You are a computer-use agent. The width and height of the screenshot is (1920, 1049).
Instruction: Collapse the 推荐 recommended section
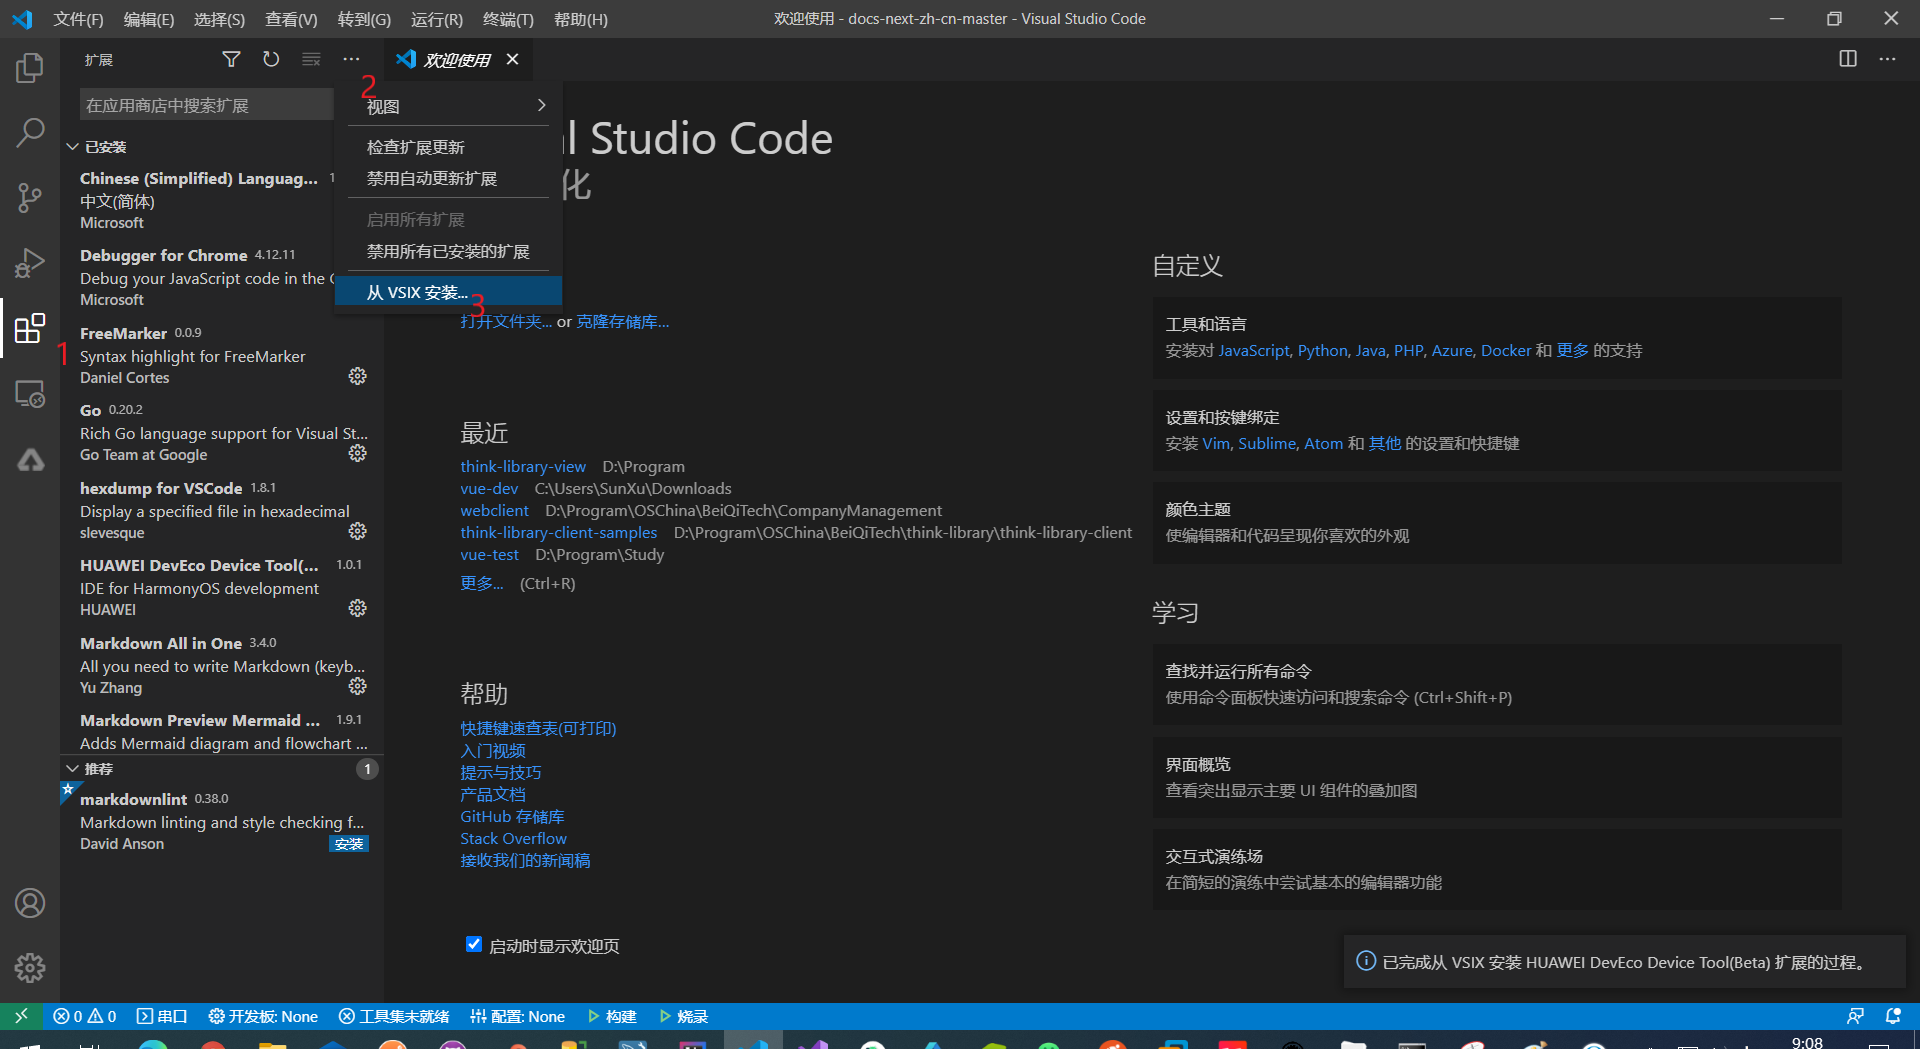click(x=222, y=769)
